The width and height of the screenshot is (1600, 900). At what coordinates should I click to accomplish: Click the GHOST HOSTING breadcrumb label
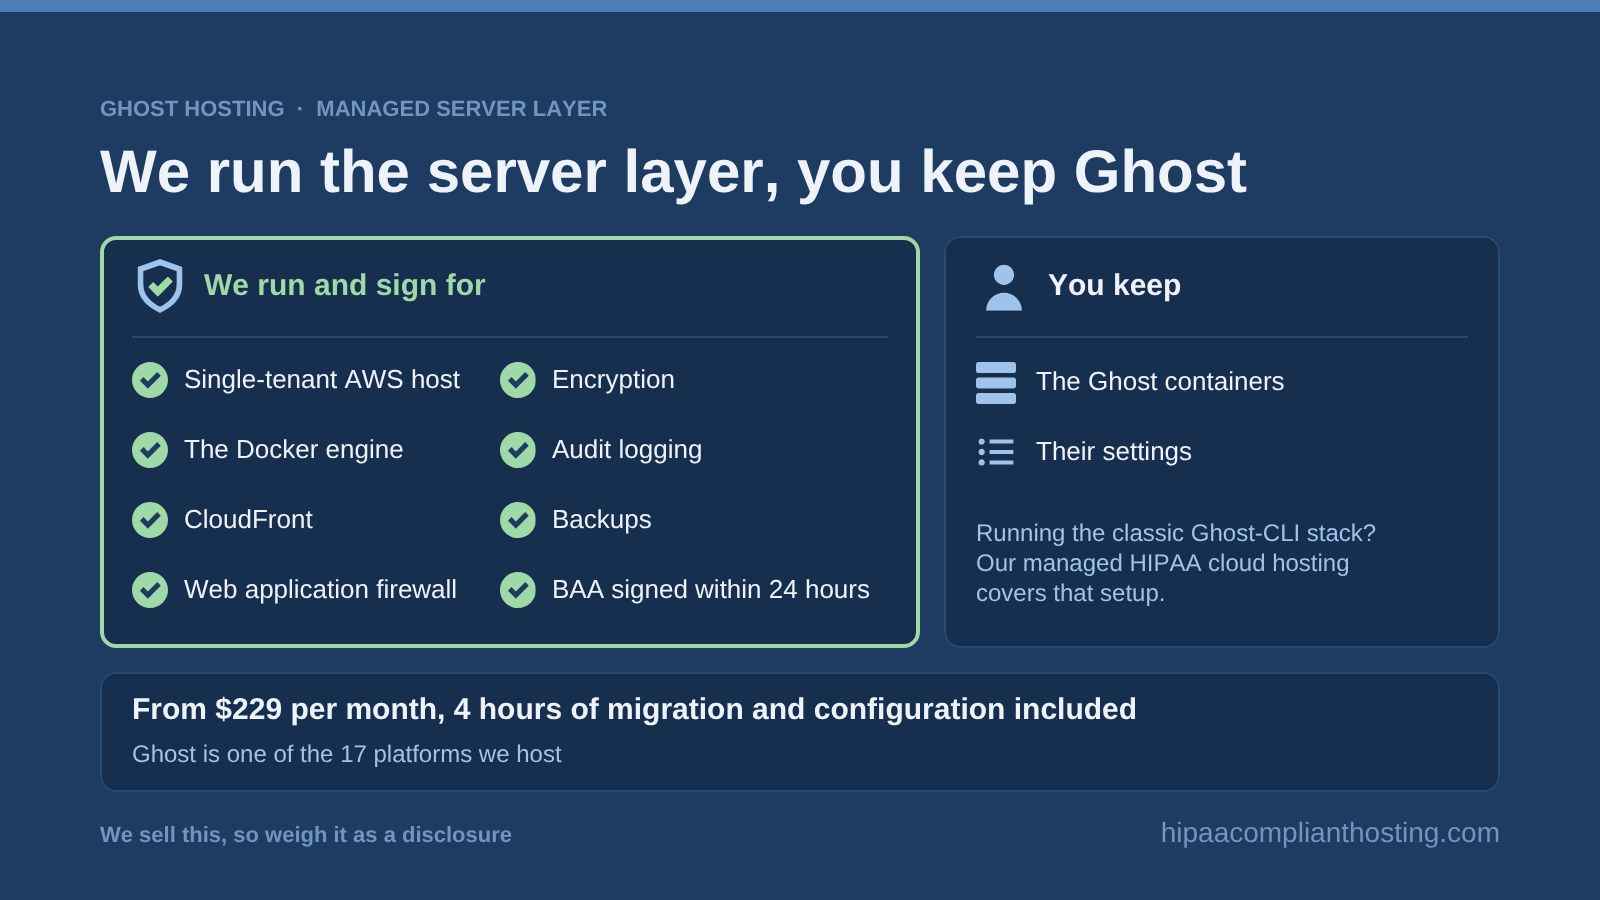[x=192, y=109]
